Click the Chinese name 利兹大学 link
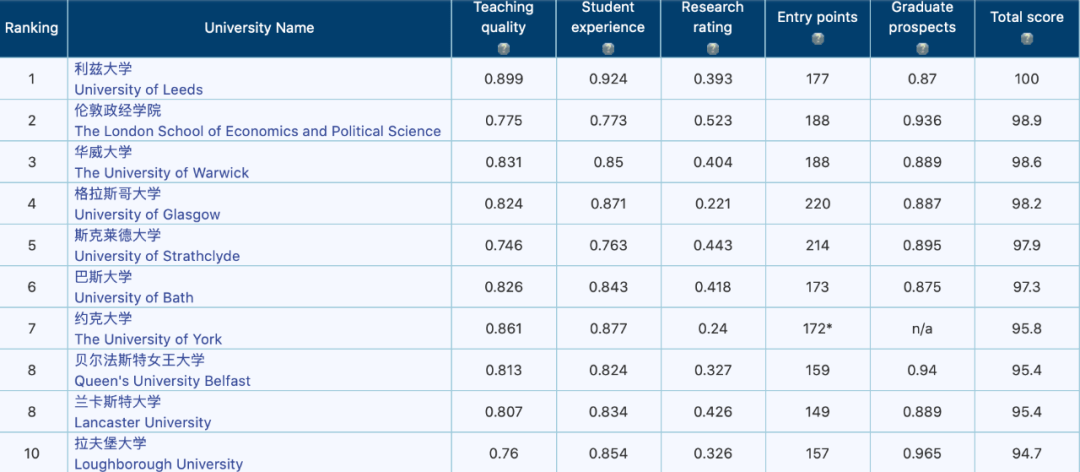 [x=103, y=69]
